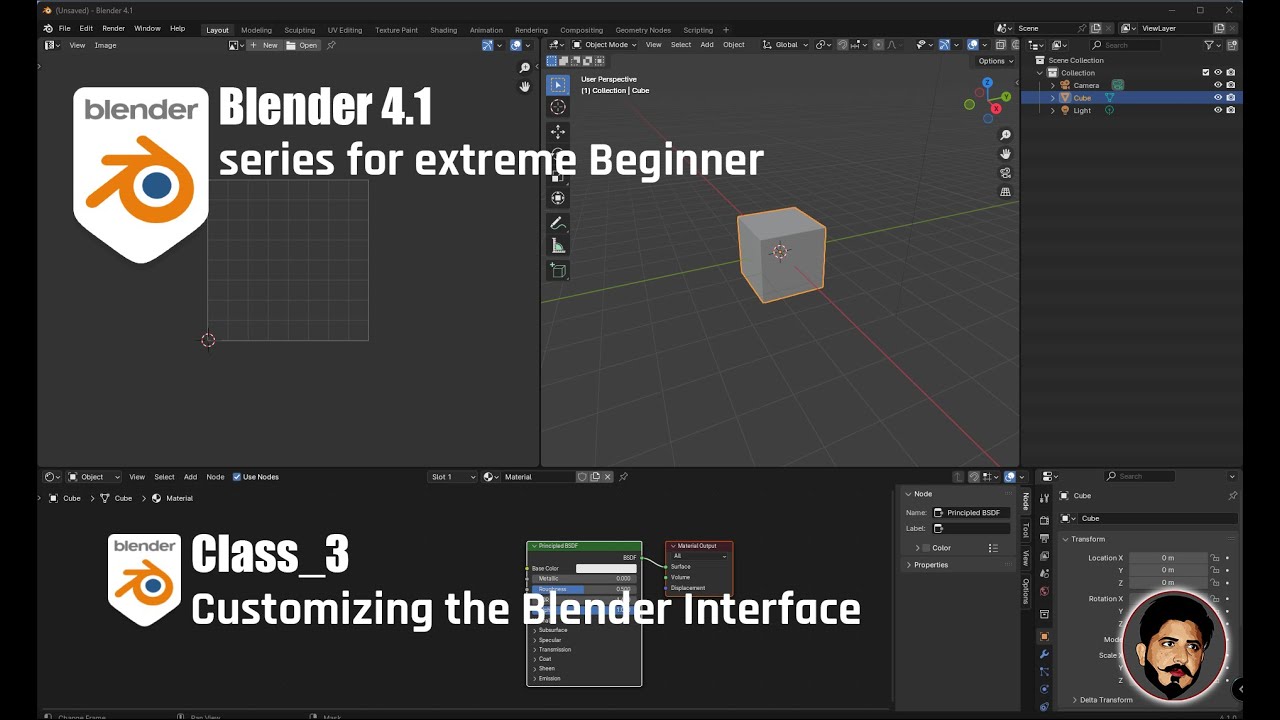Viewport: 1280px width, 720px height.
Task: Toggle lock for Location X
Action: 1215,558
